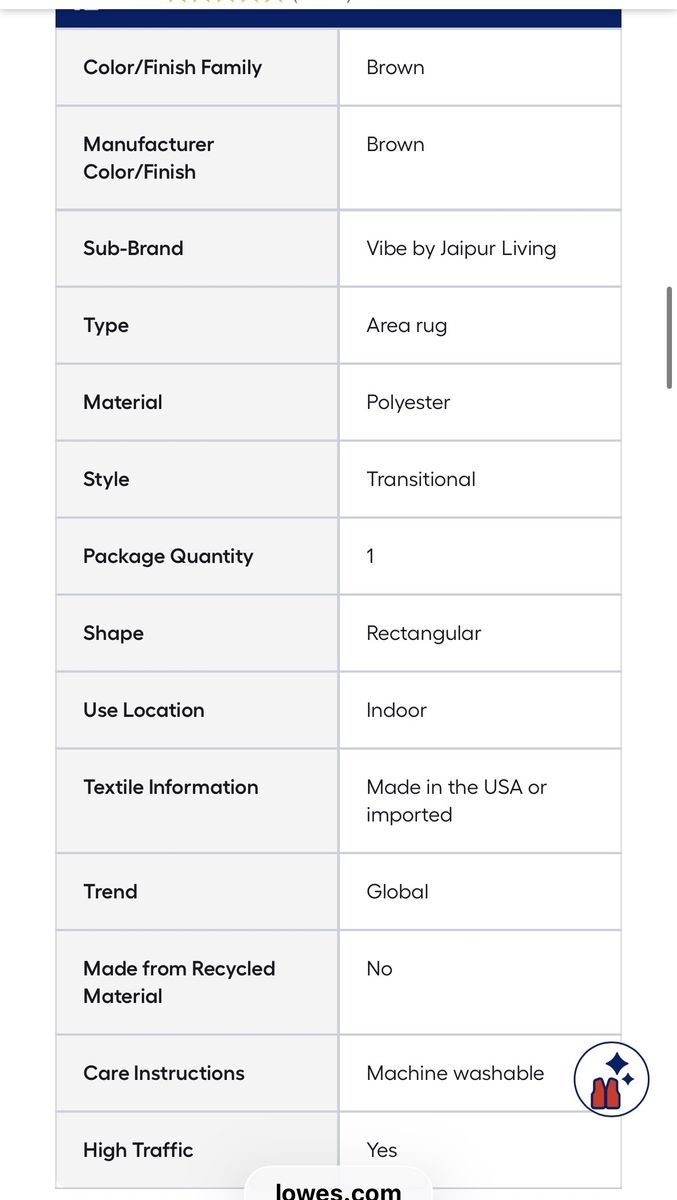Tap the lowes.com address pill

pos(338,1190)
